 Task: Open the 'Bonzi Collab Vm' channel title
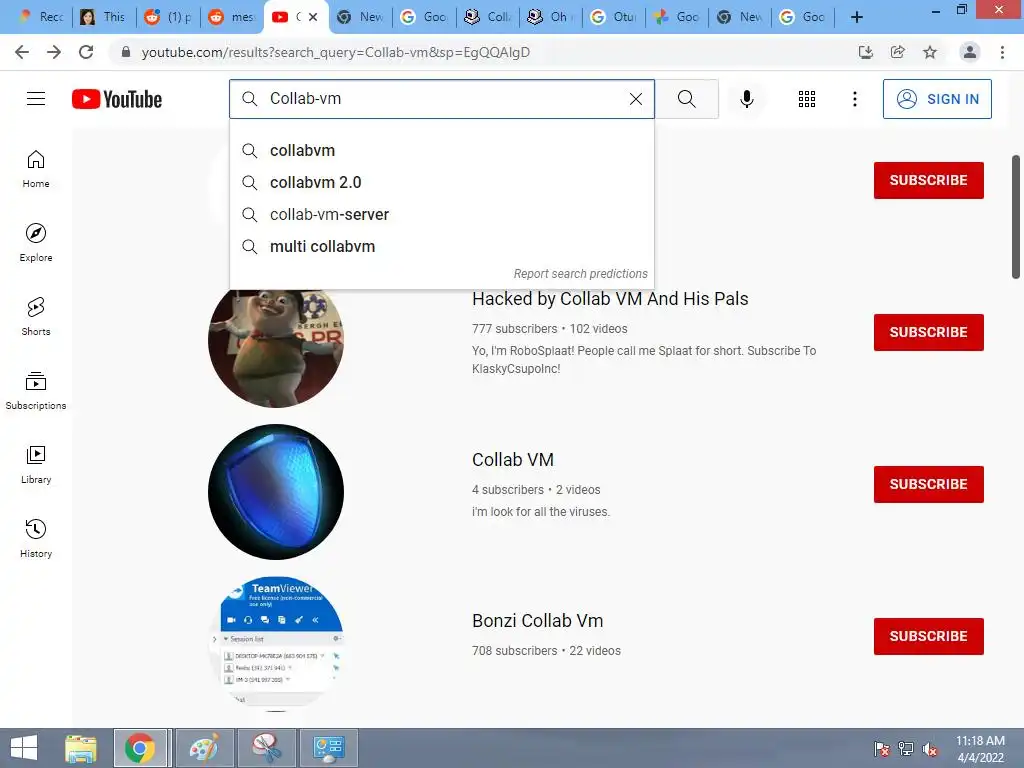pos(537,620)
